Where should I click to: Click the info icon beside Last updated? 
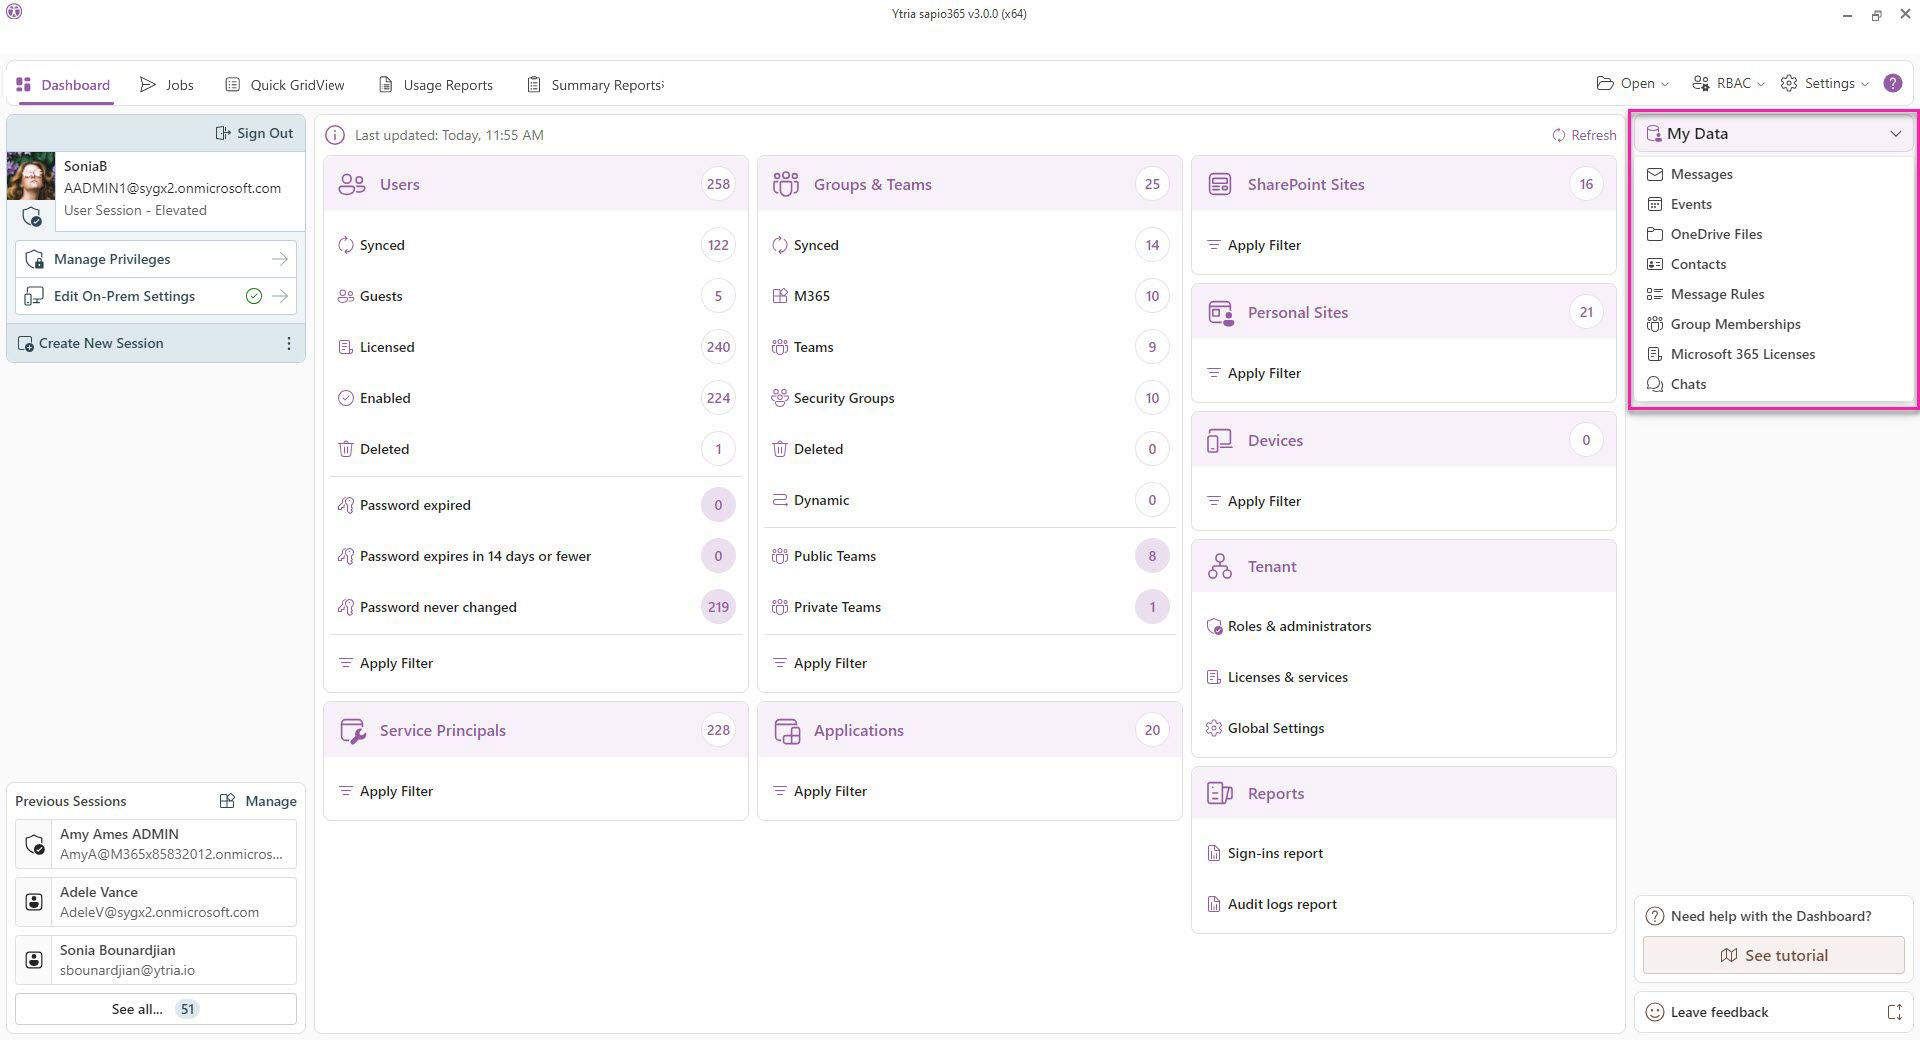coord(335,135)
